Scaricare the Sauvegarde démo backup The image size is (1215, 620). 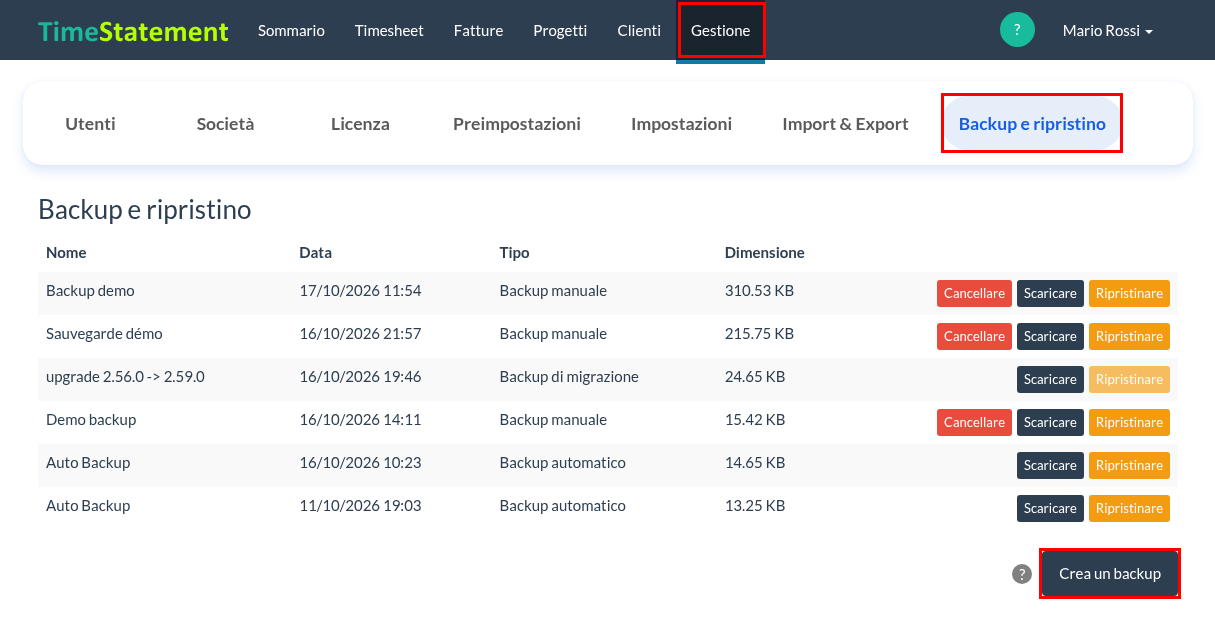point(1050,337)
